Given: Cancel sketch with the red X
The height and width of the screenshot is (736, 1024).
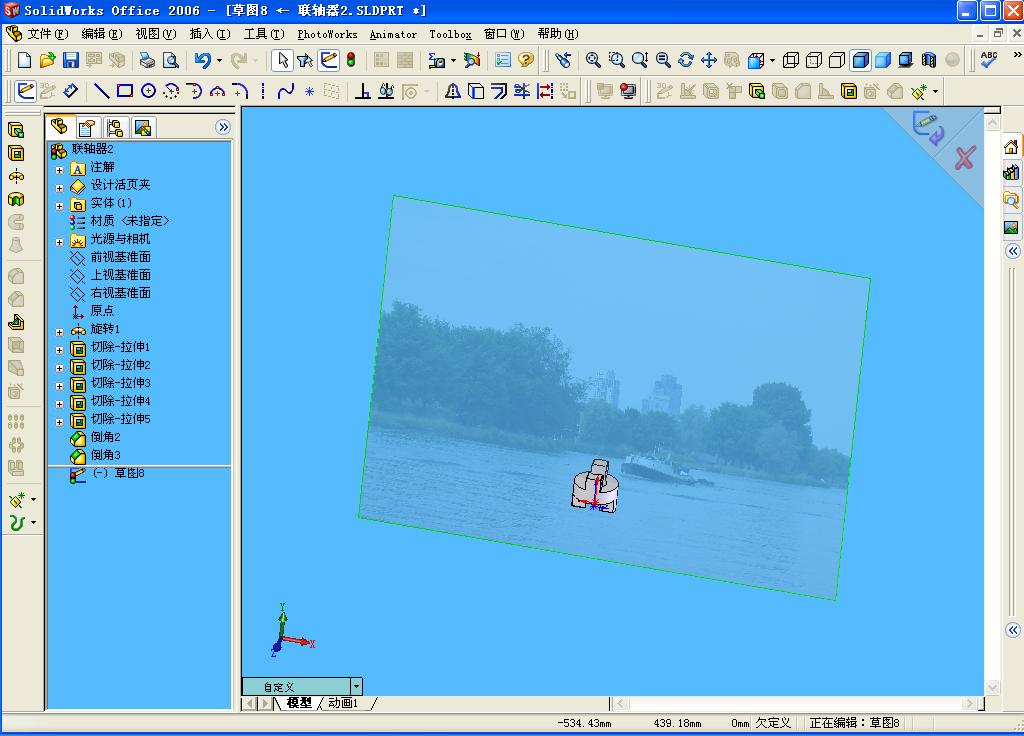Looking at the screenshot, I should (965, 158).
